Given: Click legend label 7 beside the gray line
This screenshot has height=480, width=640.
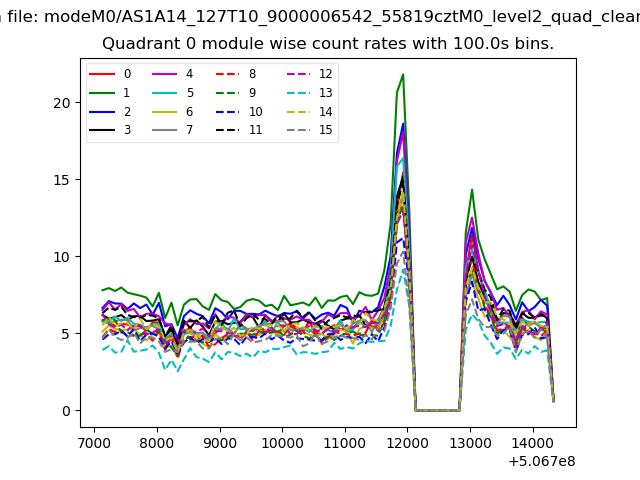Looking at the screenshot, I should [189, 131].
